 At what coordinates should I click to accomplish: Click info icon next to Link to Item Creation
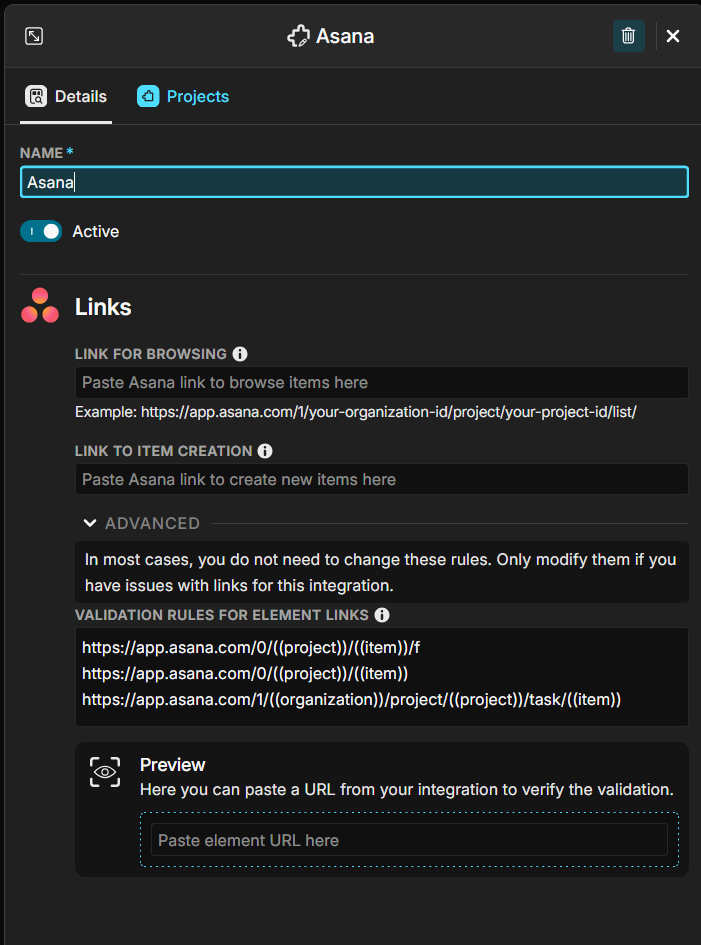pyautogui.click(x=265, y=451)
